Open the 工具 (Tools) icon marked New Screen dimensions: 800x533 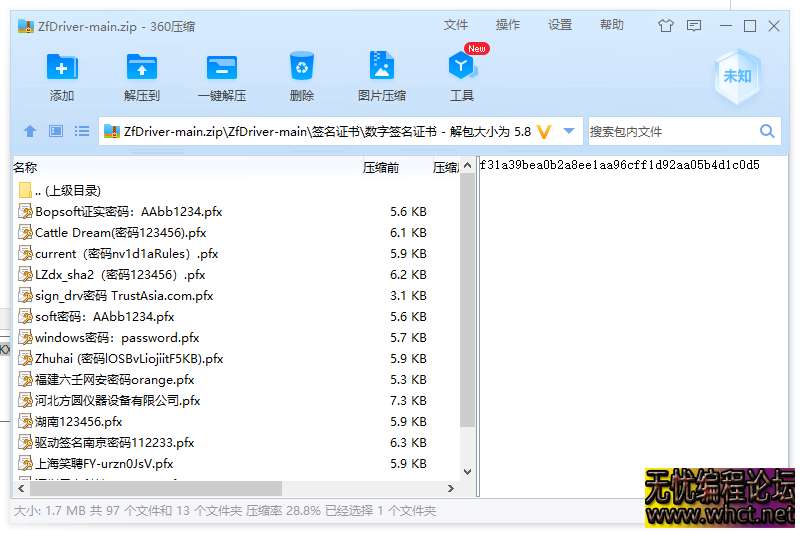pos(462,68)
